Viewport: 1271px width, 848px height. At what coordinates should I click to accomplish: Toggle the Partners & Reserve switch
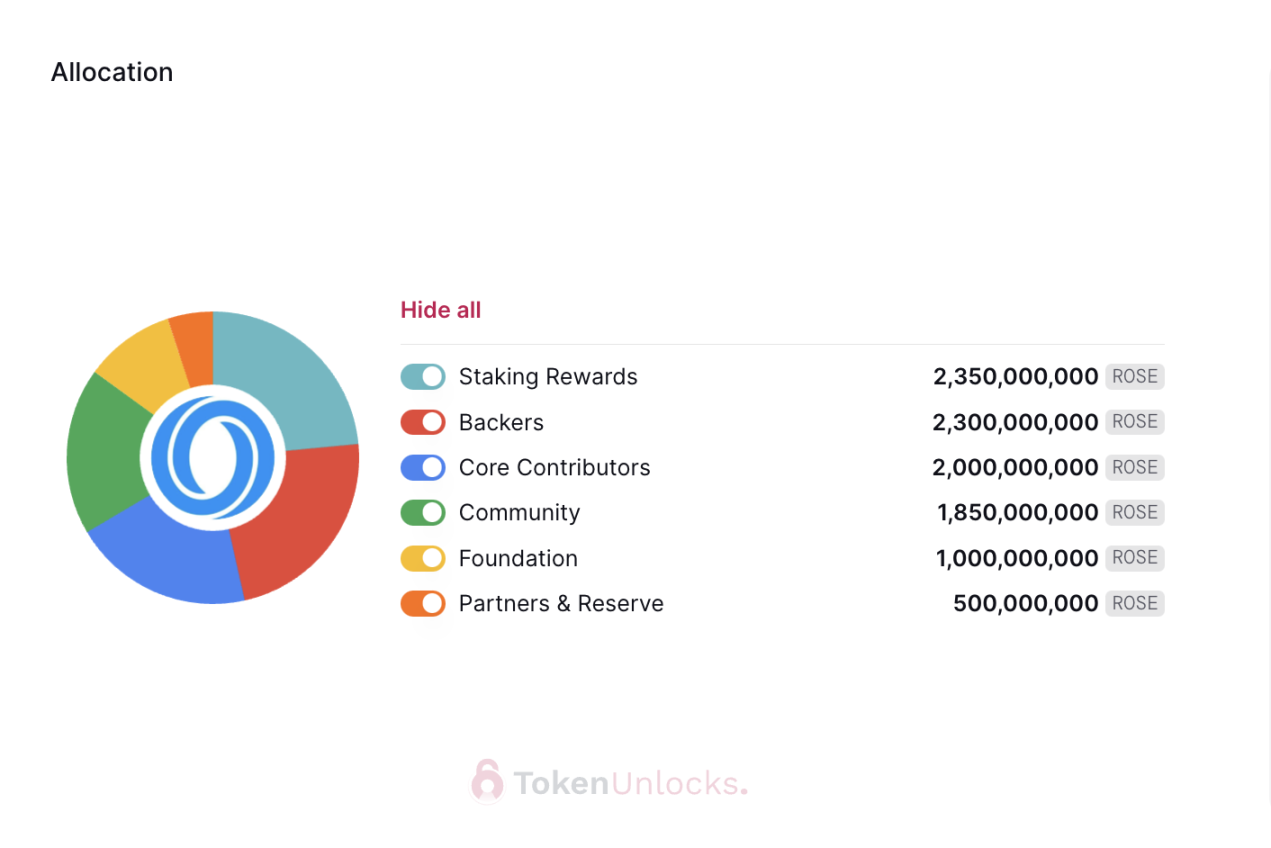pyautogui.click(x=423, y=603)
